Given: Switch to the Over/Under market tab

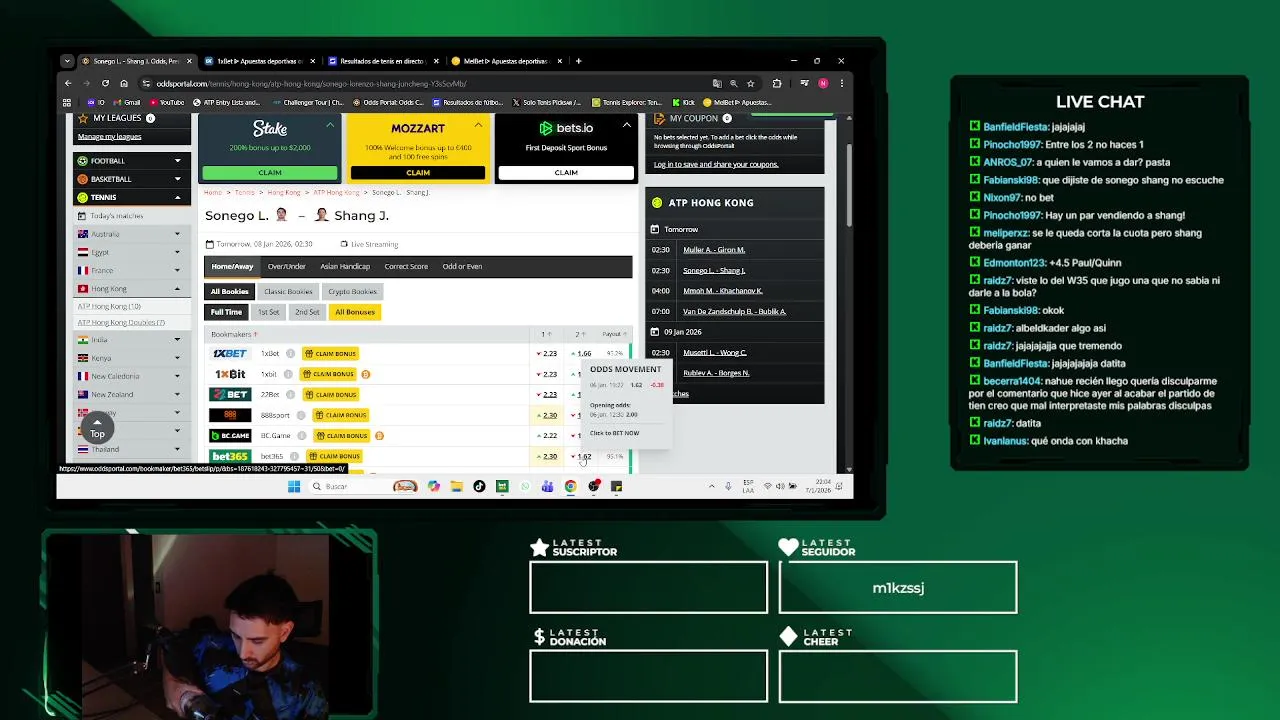Looking at the screenshot, I should click(x=287, y=266).
